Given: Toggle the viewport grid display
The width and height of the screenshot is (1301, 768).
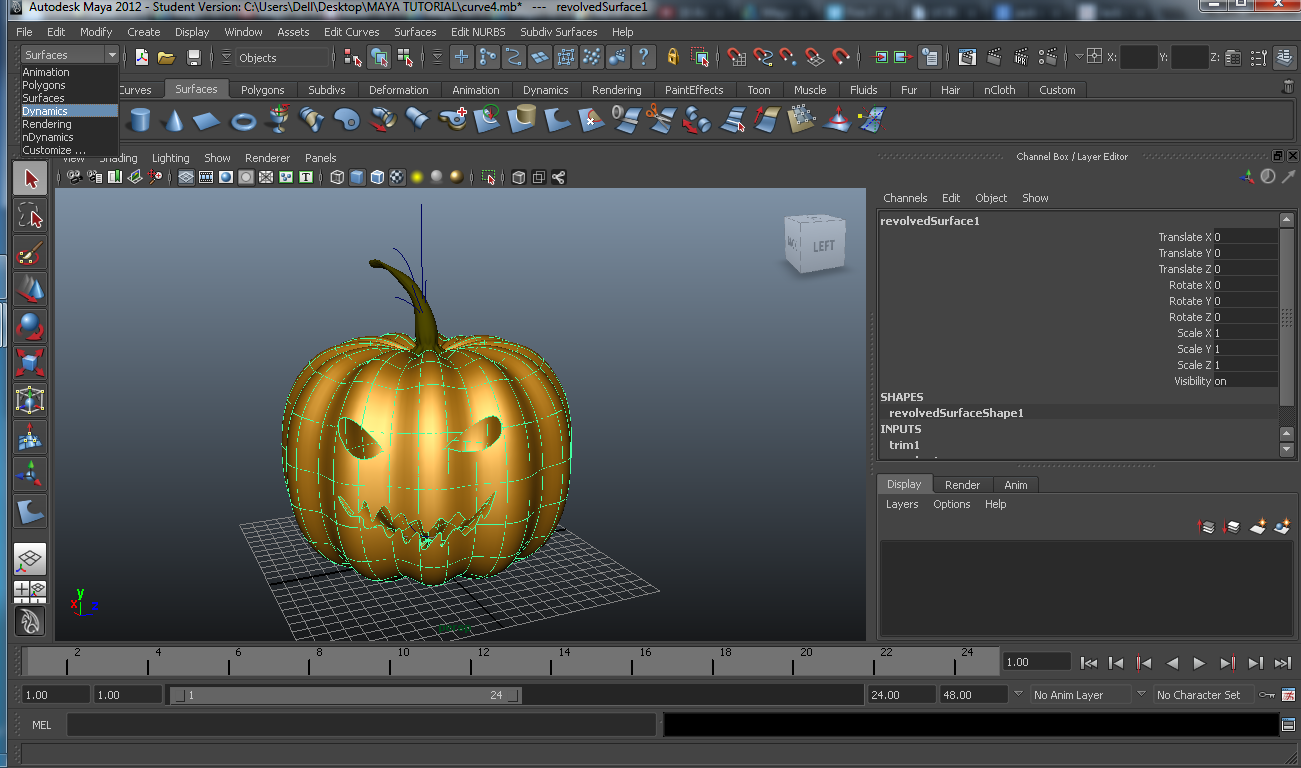Looking at the screenshot, I should pos(186,178).
